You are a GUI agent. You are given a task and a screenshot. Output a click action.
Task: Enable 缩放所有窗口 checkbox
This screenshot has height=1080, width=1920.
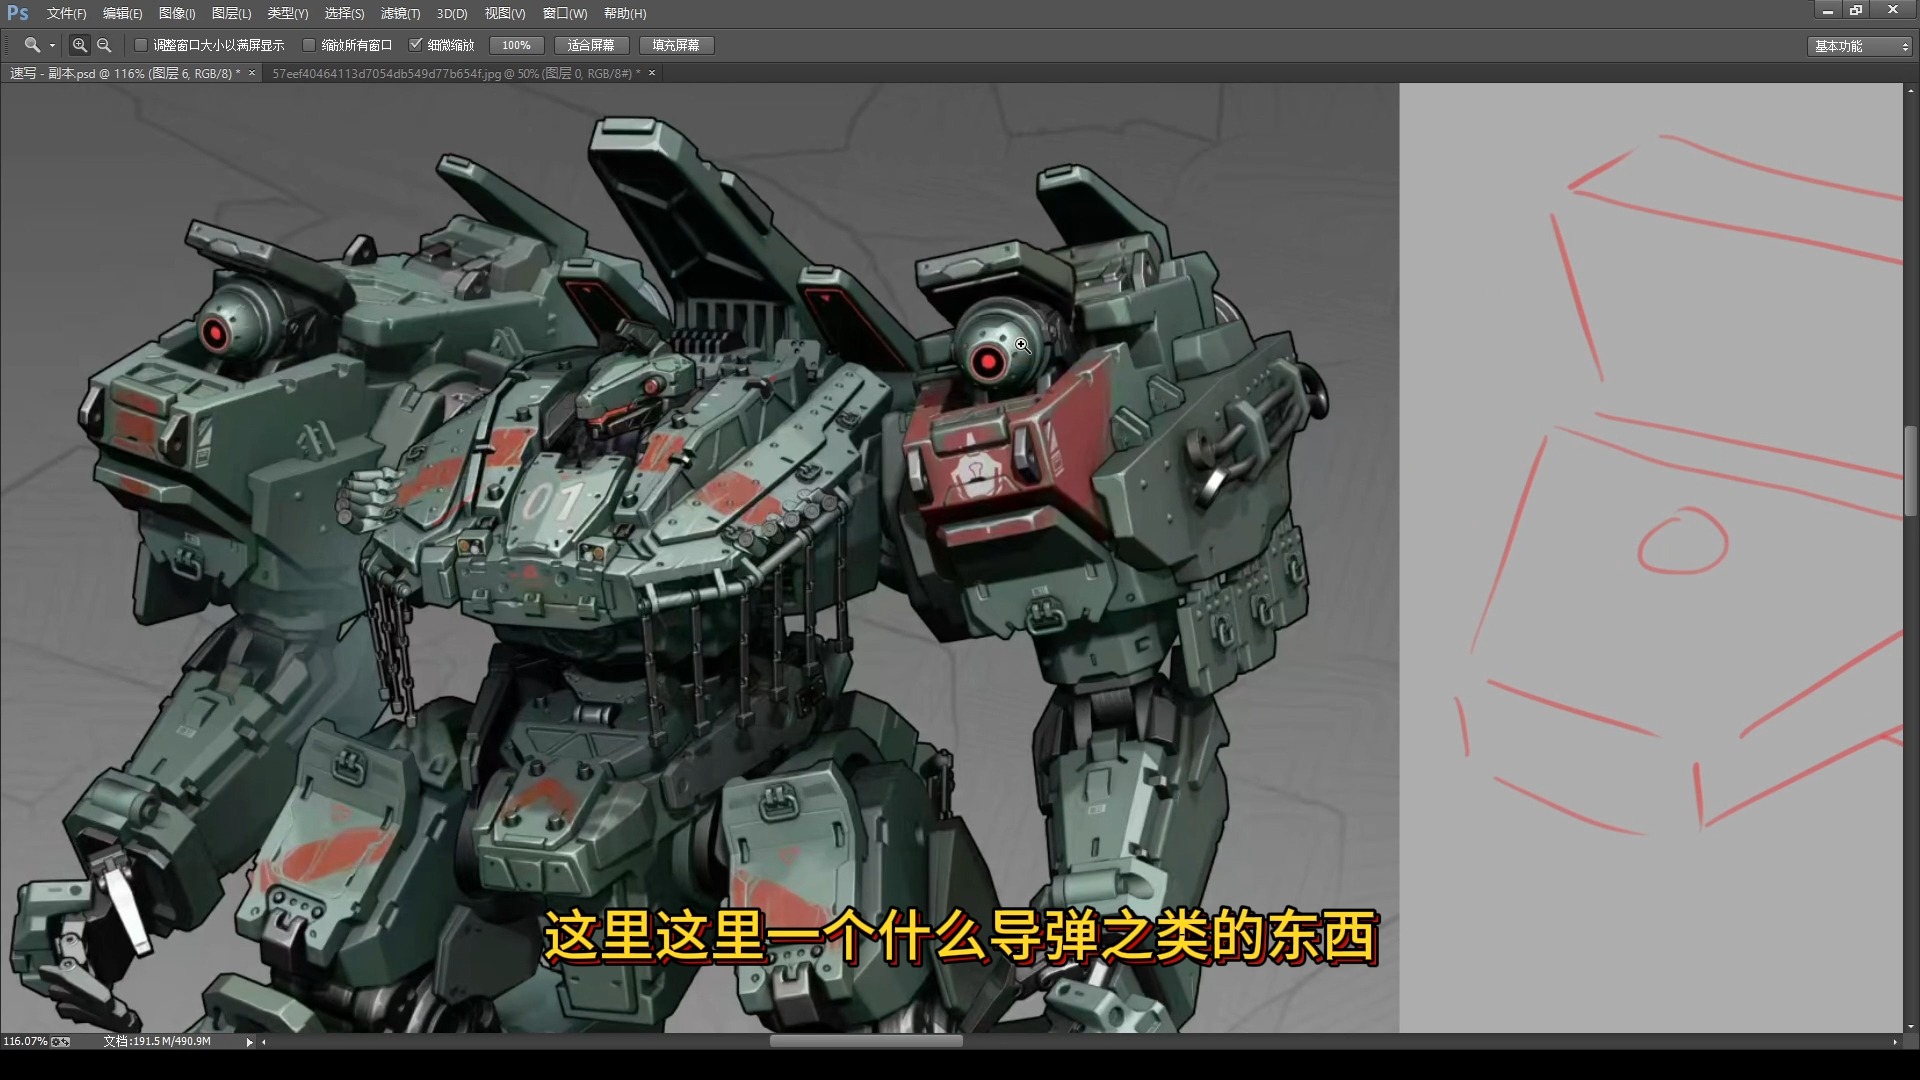(x=309, y=45)
